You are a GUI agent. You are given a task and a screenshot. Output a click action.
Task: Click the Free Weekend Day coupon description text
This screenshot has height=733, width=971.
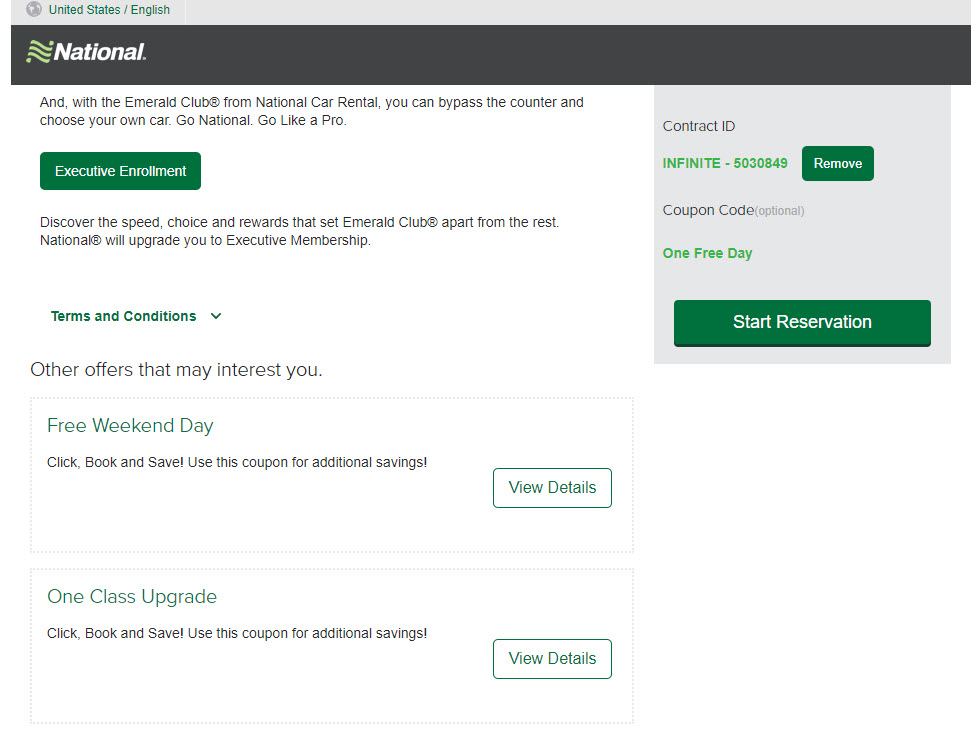click(x=237, y=462)
